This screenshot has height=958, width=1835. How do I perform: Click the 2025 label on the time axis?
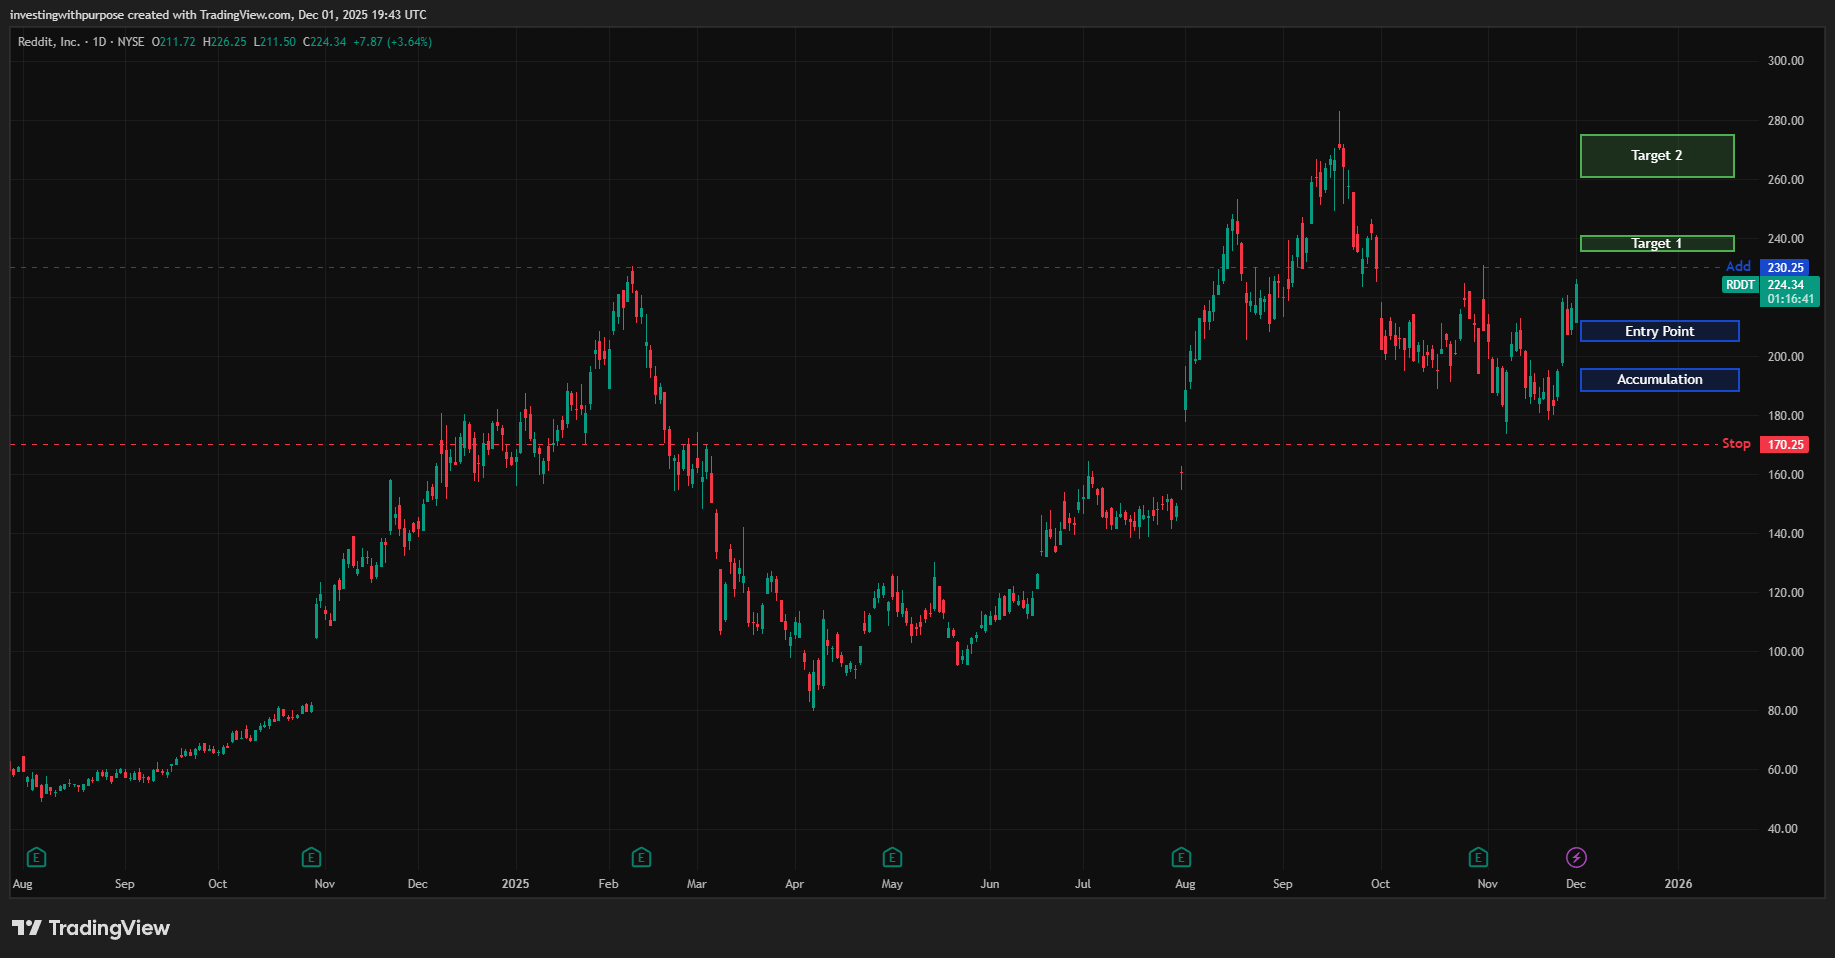coord(516,884)
